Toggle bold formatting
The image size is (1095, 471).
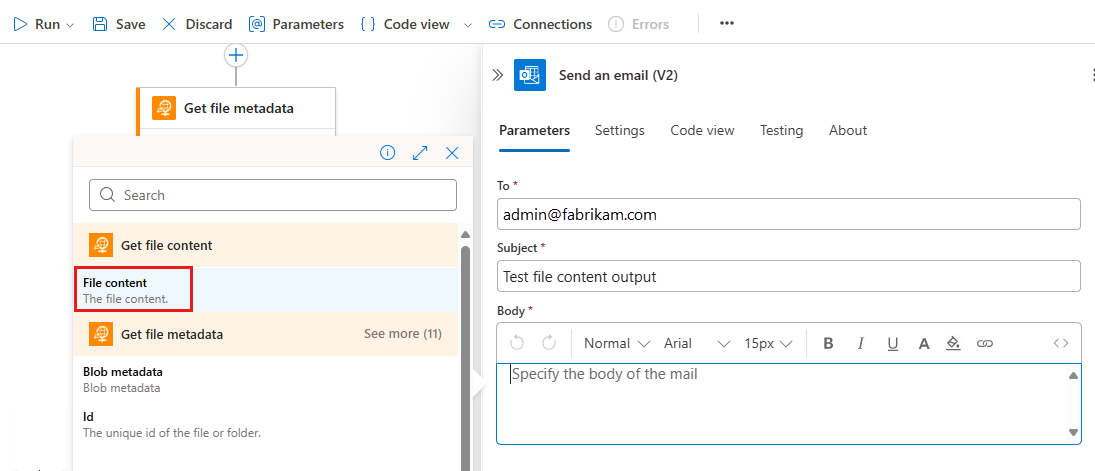coord(828,343)
